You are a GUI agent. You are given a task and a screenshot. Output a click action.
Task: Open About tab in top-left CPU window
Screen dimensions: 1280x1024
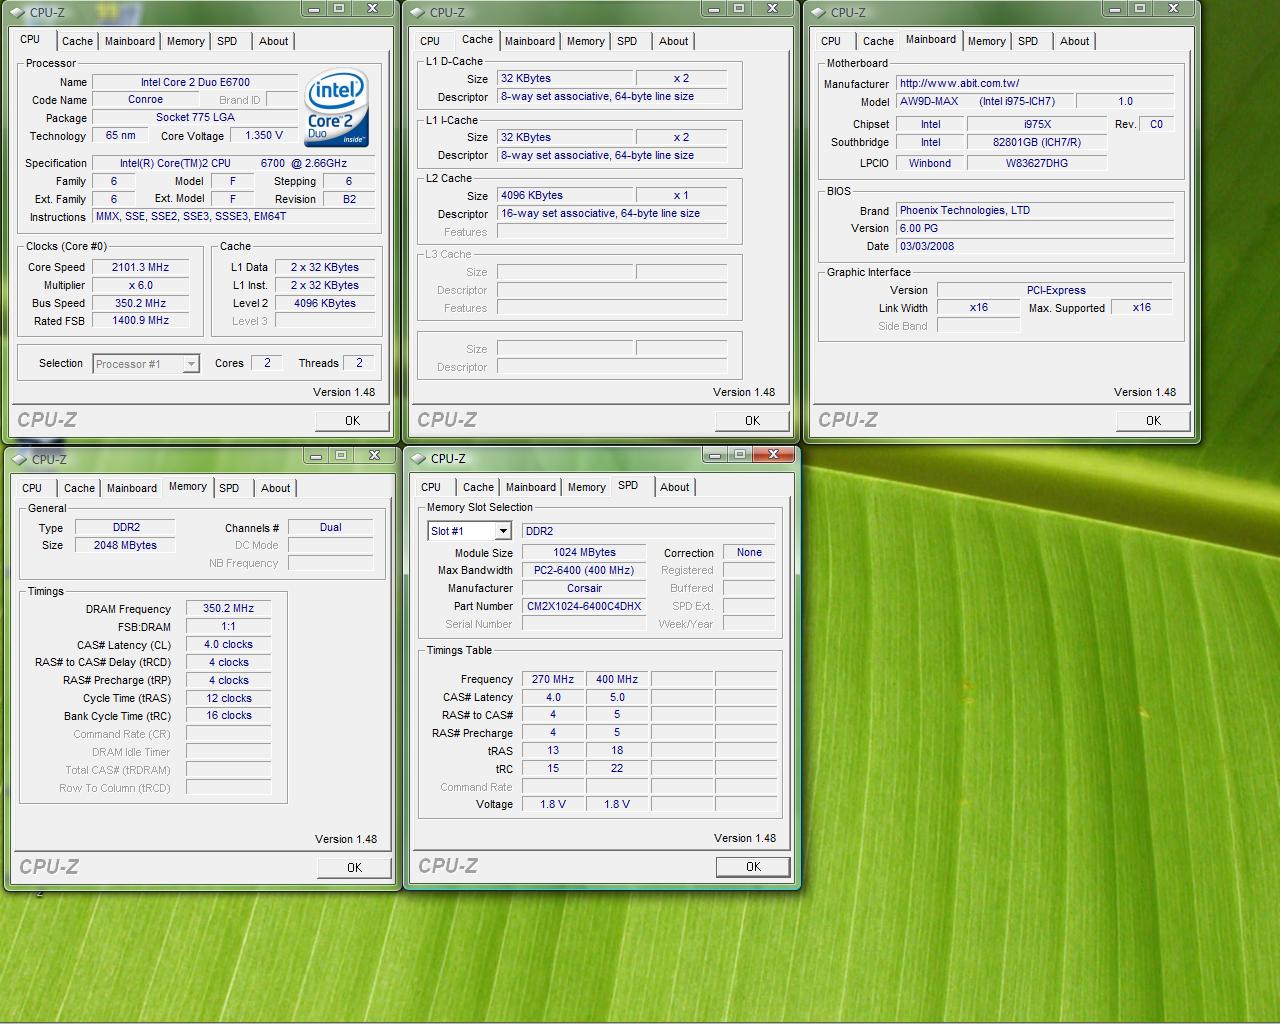(x=274, y=41)
